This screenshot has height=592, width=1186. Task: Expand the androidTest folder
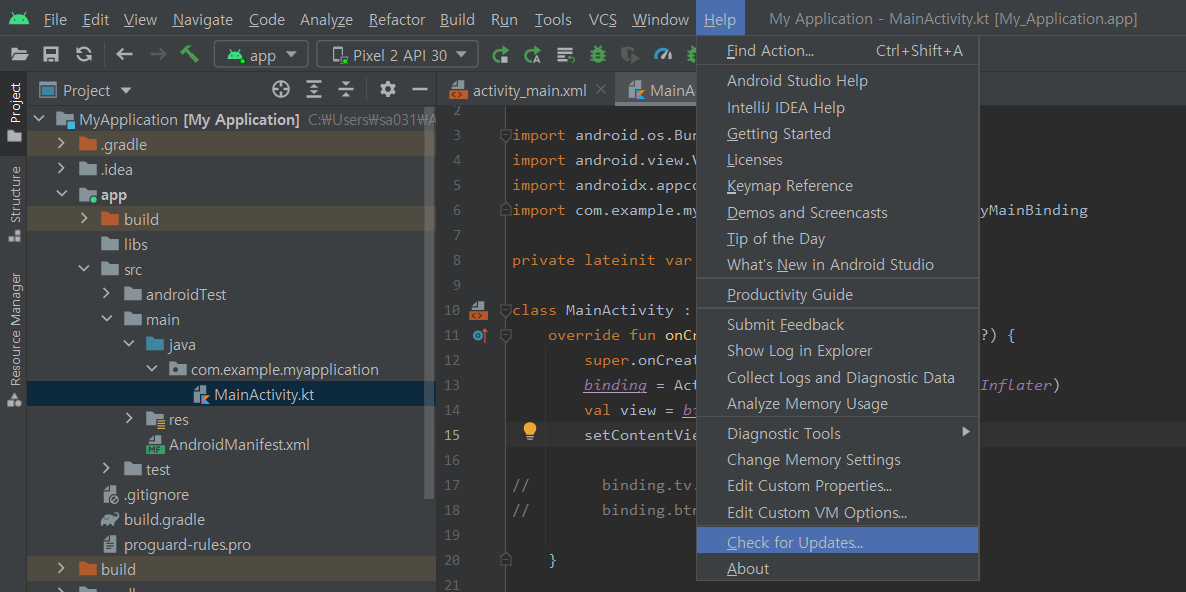tap(107, 294)
